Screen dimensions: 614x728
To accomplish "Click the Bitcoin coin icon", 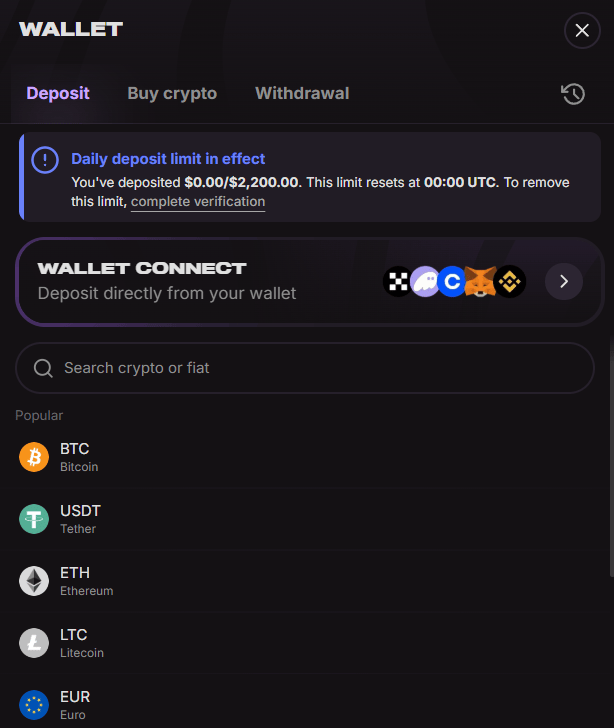I will point(34,457).
